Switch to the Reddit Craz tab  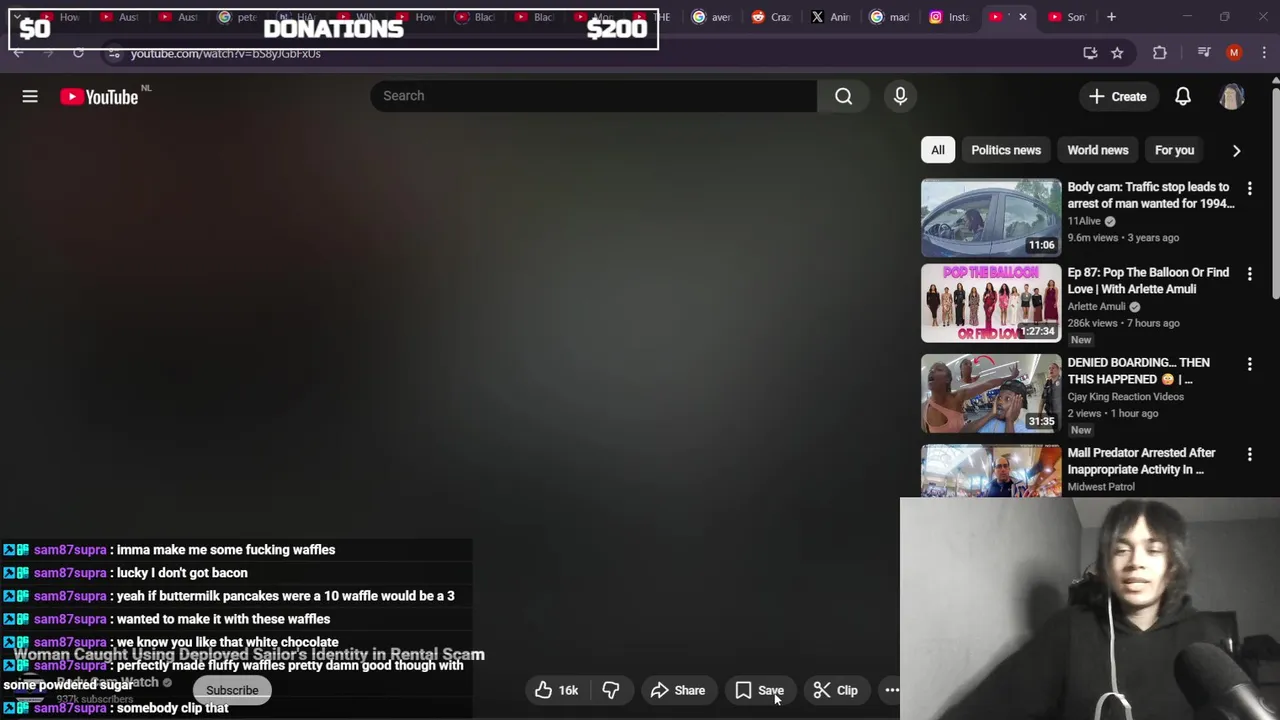(x=772, y=17)
